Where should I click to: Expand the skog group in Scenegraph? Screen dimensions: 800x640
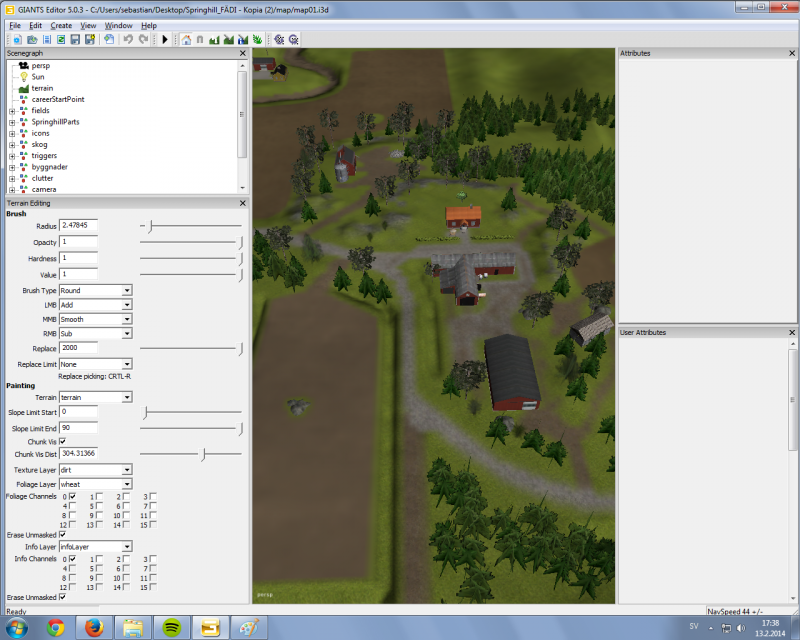point(12,145)
